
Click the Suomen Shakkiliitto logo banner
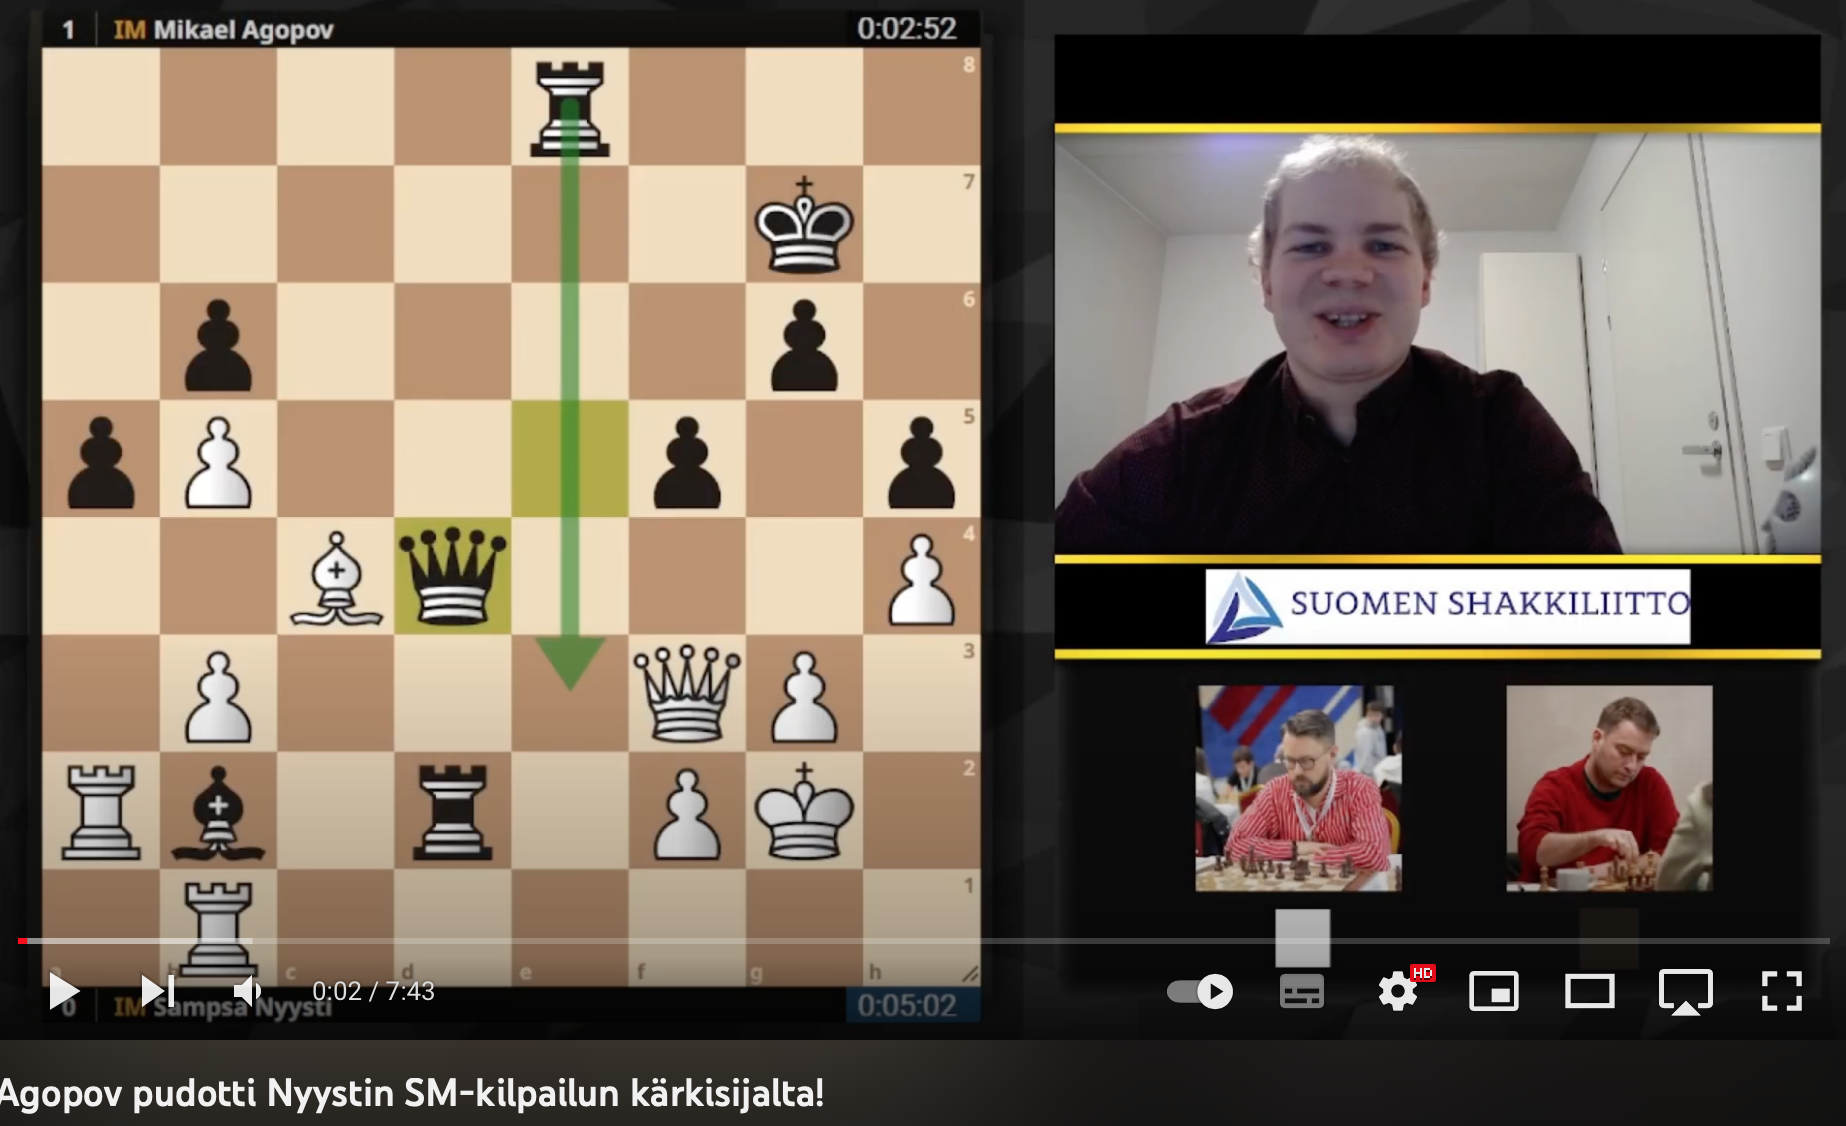tap(1446, 605)
